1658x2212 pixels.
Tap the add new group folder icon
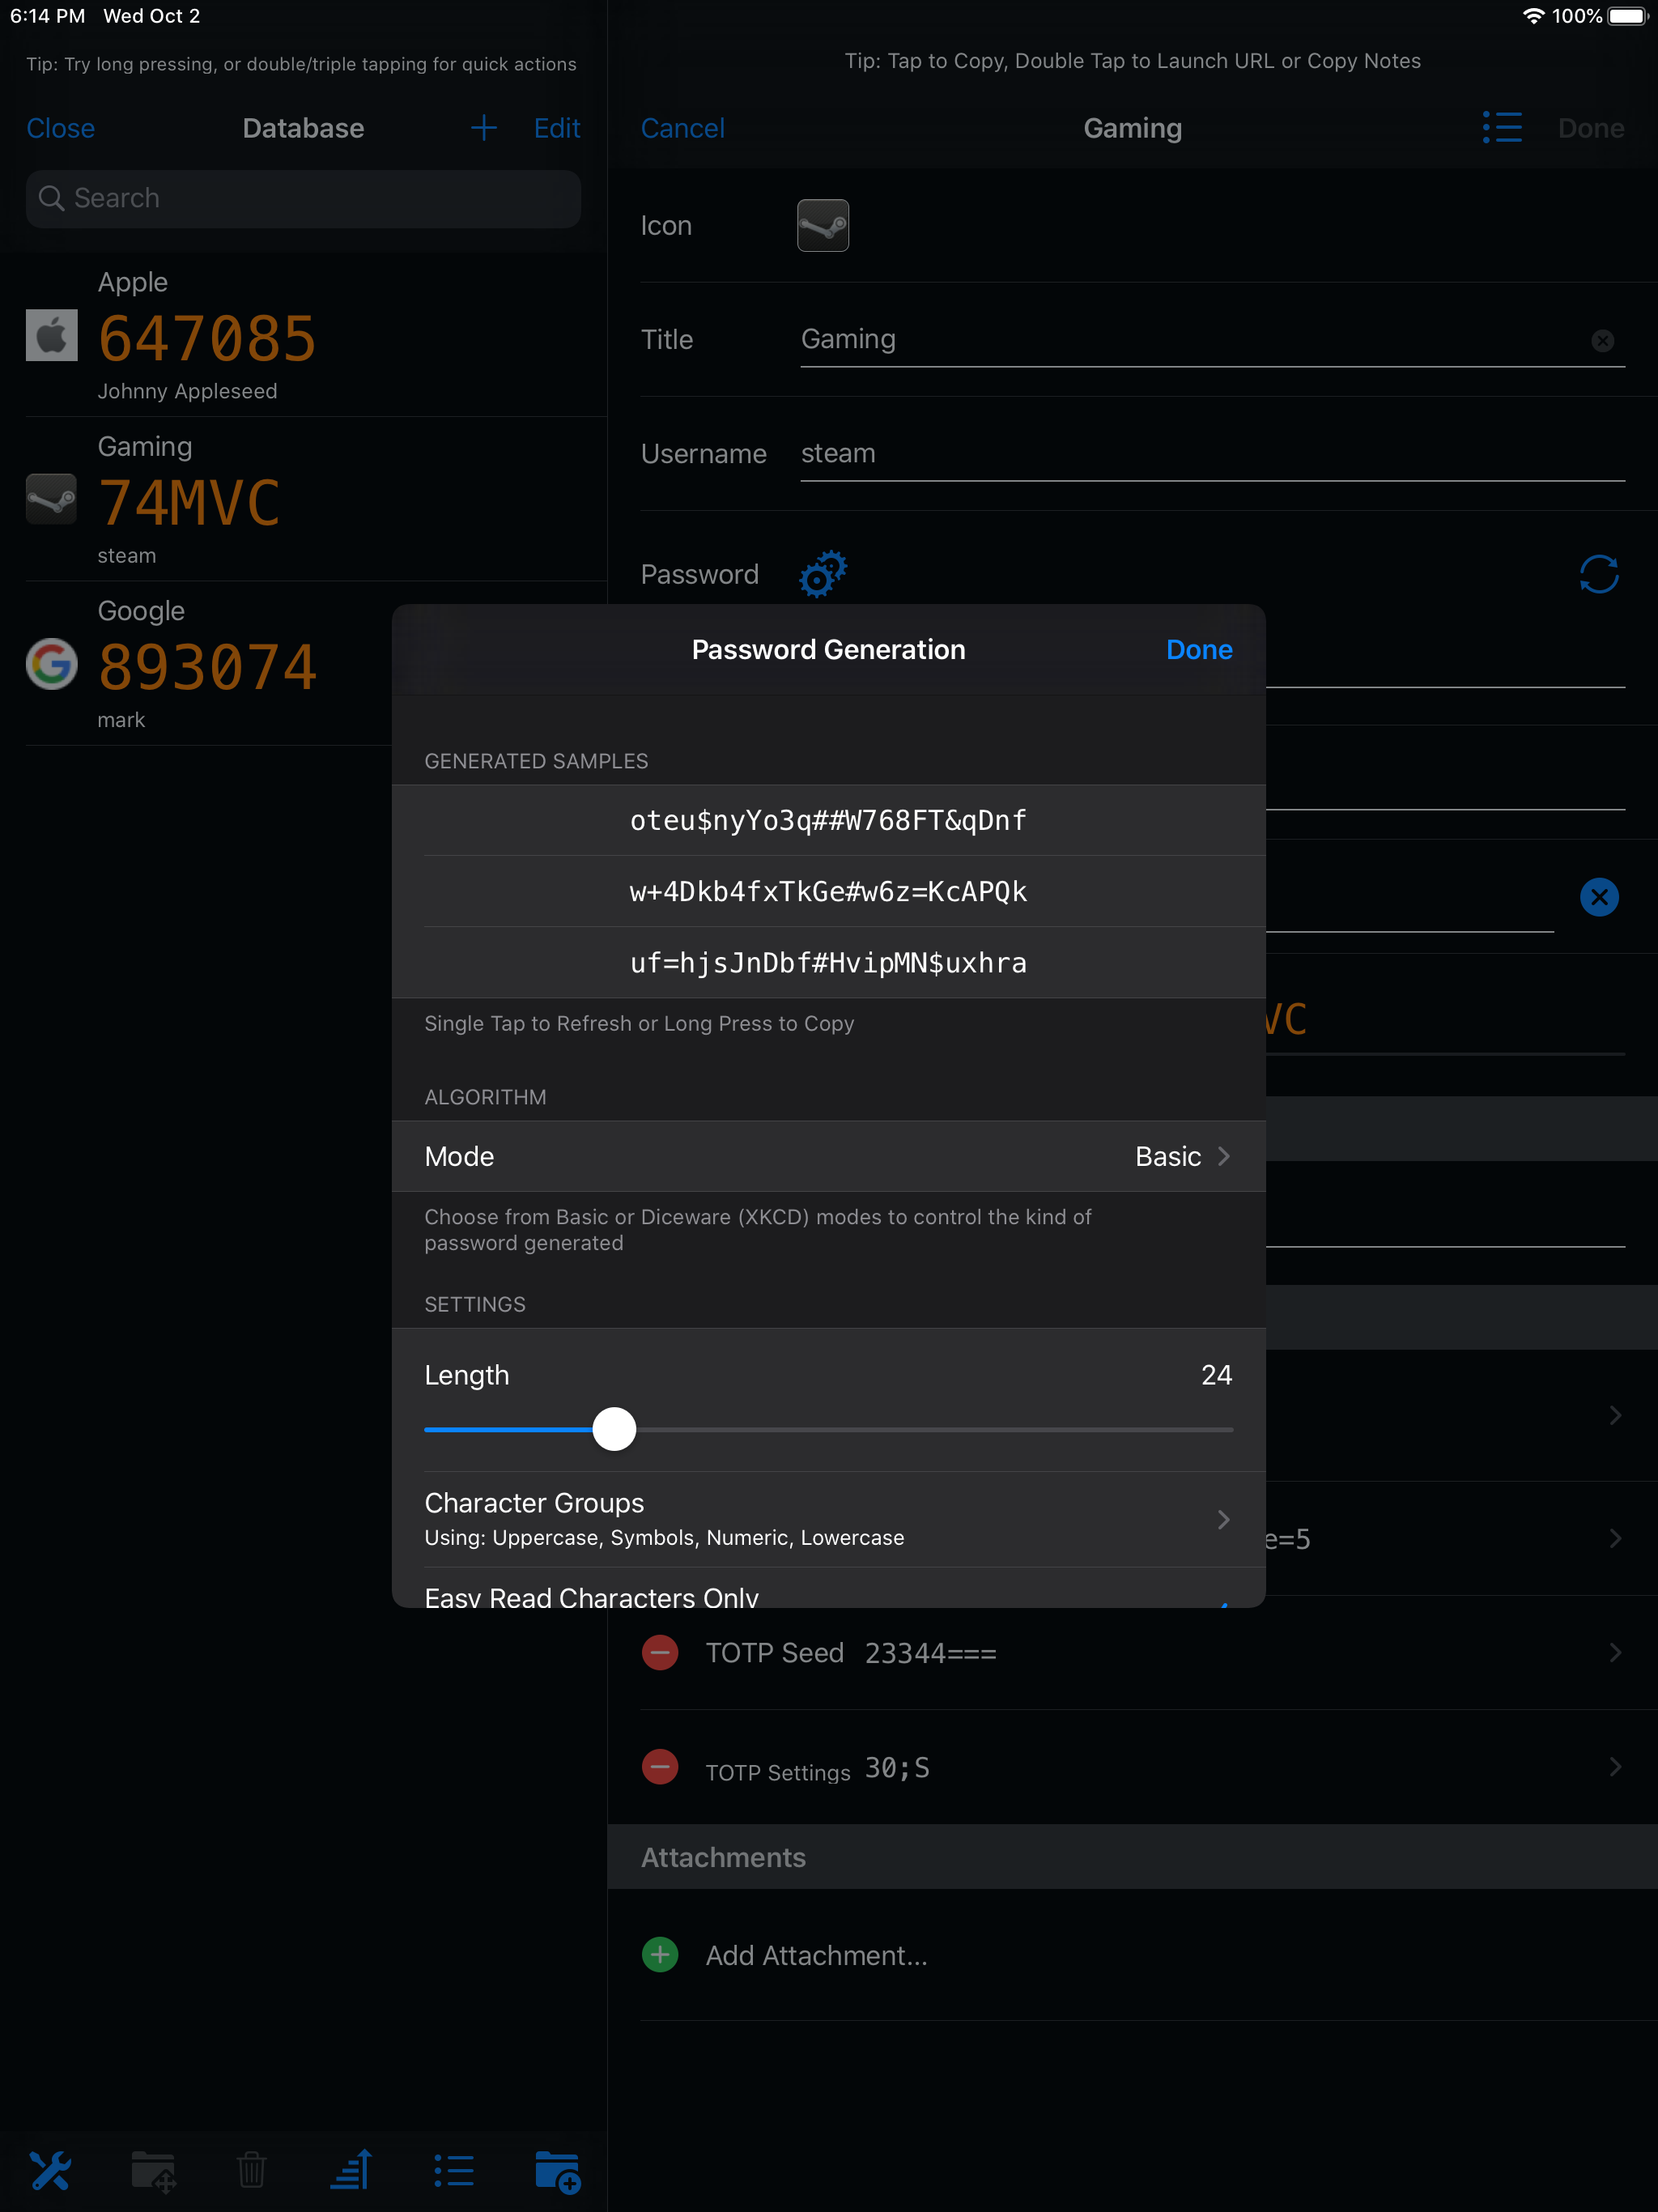[x=557, y=2170]
